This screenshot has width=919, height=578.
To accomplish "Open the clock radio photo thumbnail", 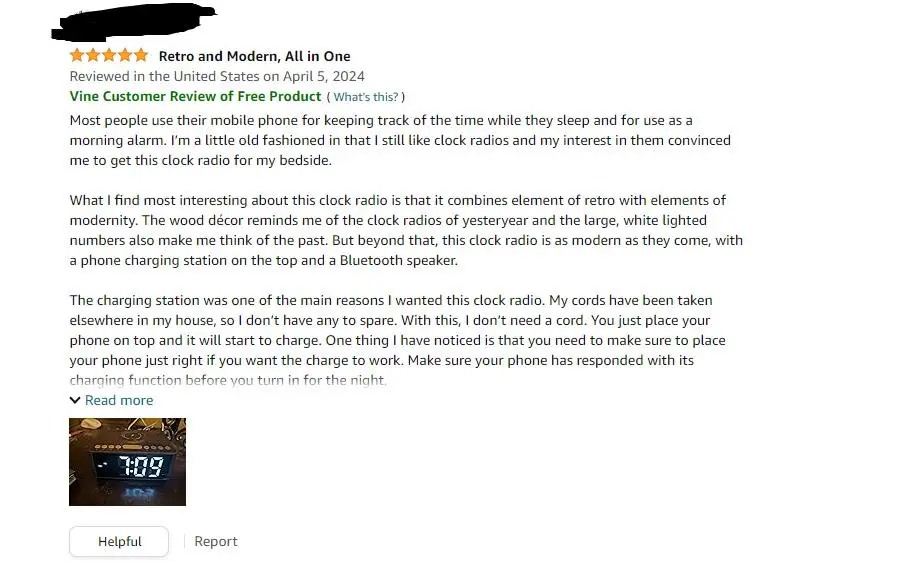I will coord(127,462).
